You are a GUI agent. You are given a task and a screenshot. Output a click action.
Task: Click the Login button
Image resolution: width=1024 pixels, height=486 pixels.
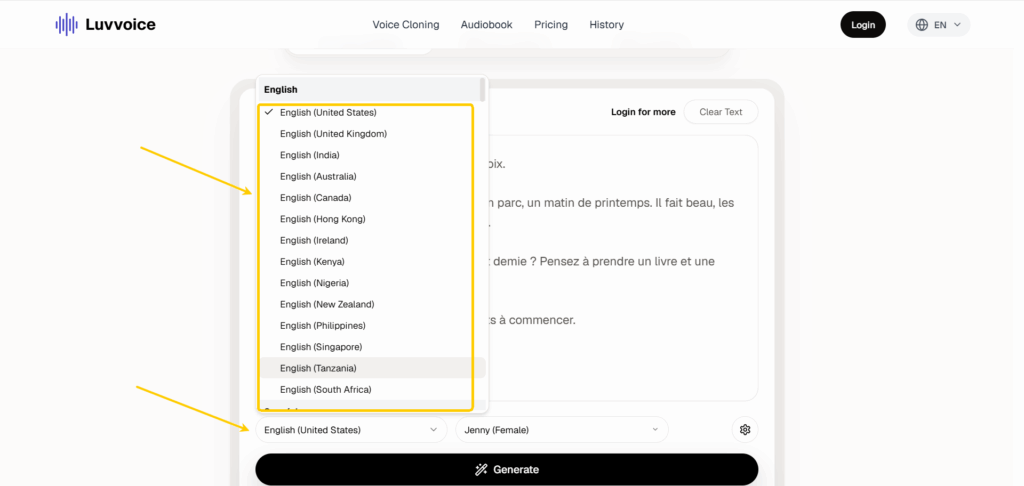(863, 25)
